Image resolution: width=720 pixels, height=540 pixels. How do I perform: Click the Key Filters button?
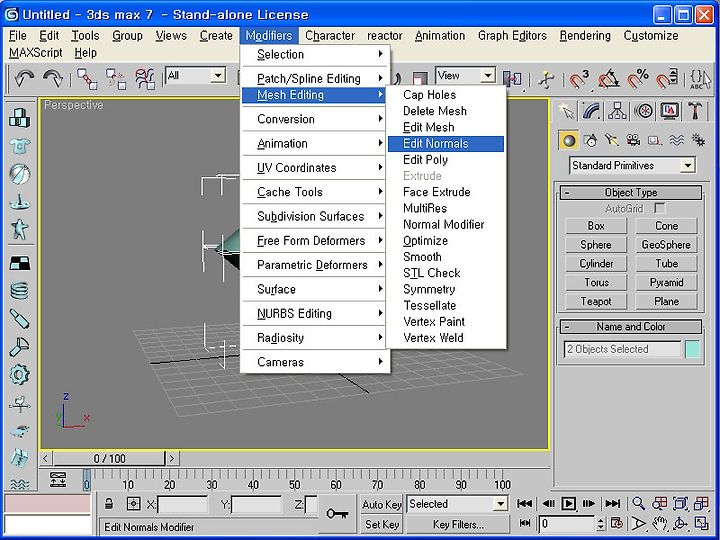point(458,524)
